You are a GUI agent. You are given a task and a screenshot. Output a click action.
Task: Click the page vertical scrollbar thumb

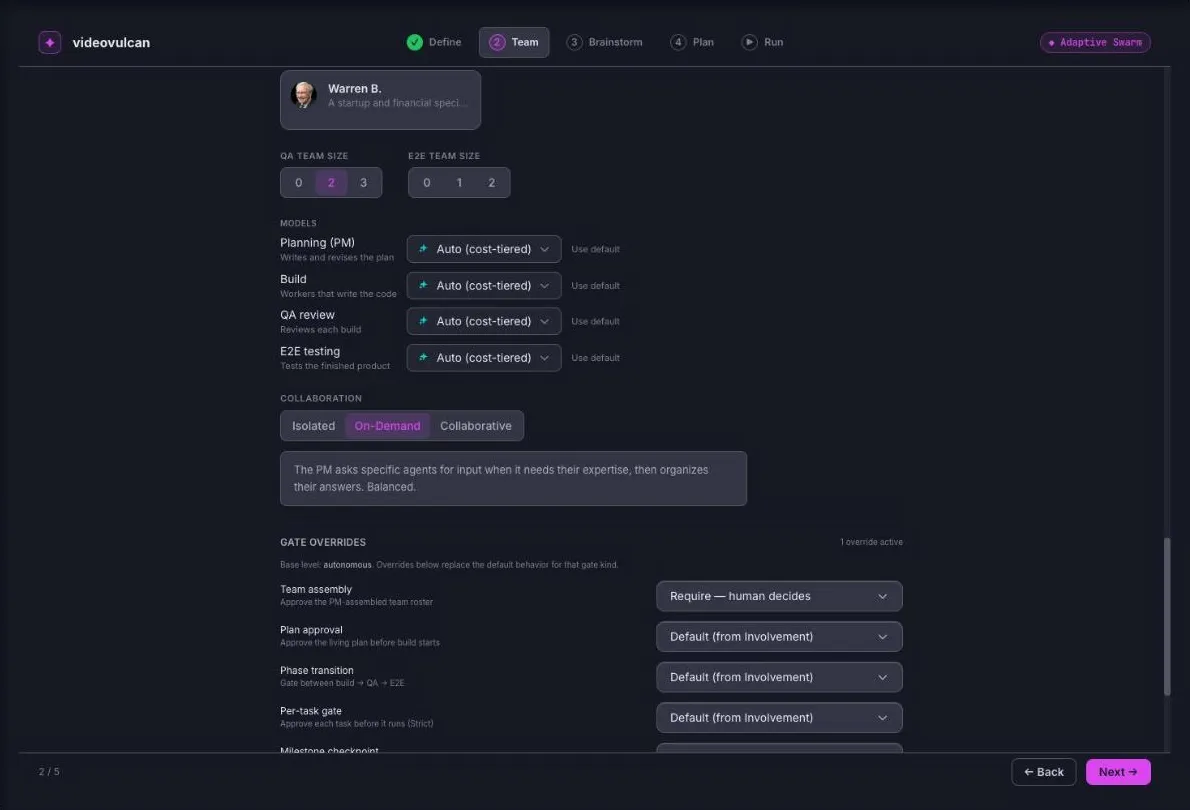coord(1167,616)
